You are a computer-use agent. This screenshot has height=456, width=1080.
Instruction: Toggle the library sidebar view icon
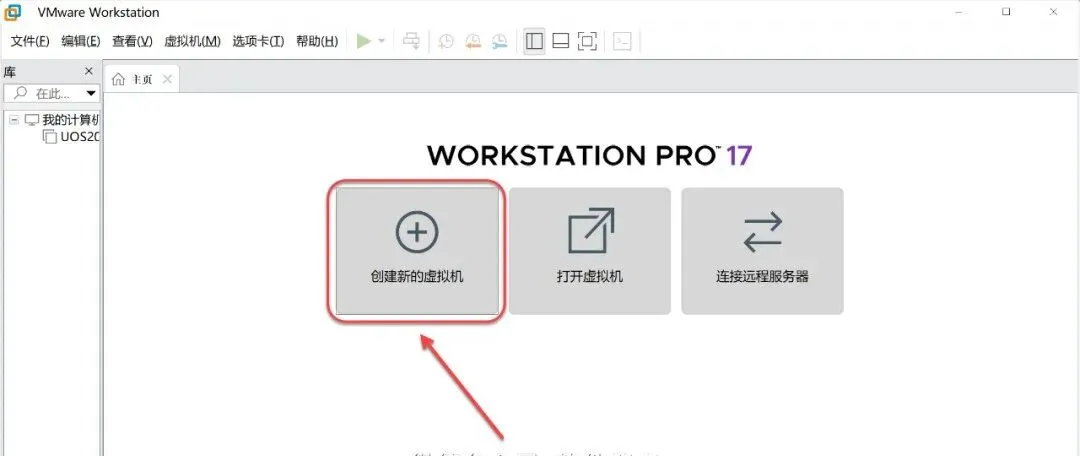click(534, 41)
